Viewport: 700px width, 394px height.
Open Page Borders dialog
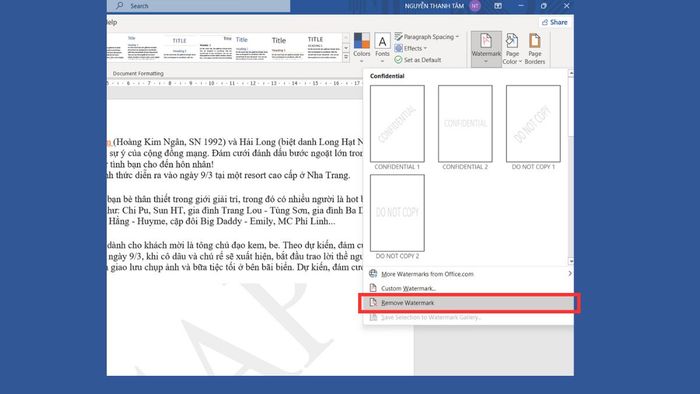click(534, 49)
